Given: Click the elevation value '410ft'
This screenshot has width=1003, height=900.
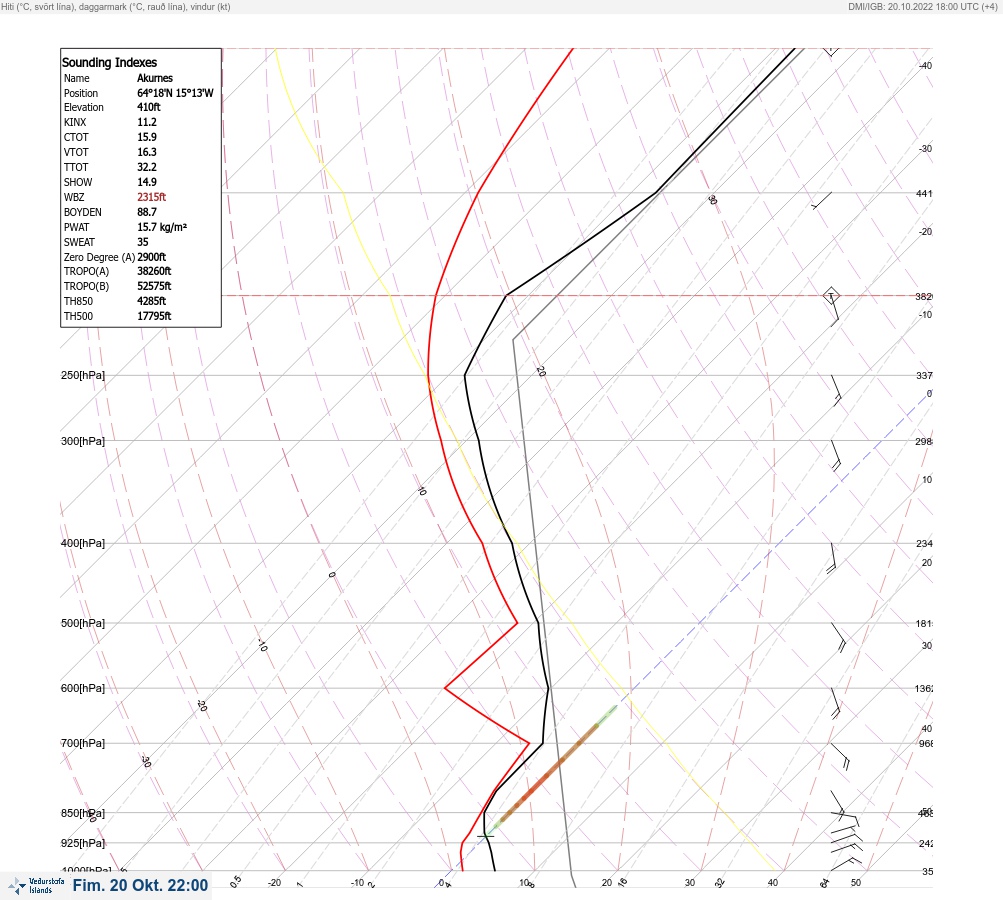Looking at the screenshot, I should pyautogui.click(x=149, y=107).
